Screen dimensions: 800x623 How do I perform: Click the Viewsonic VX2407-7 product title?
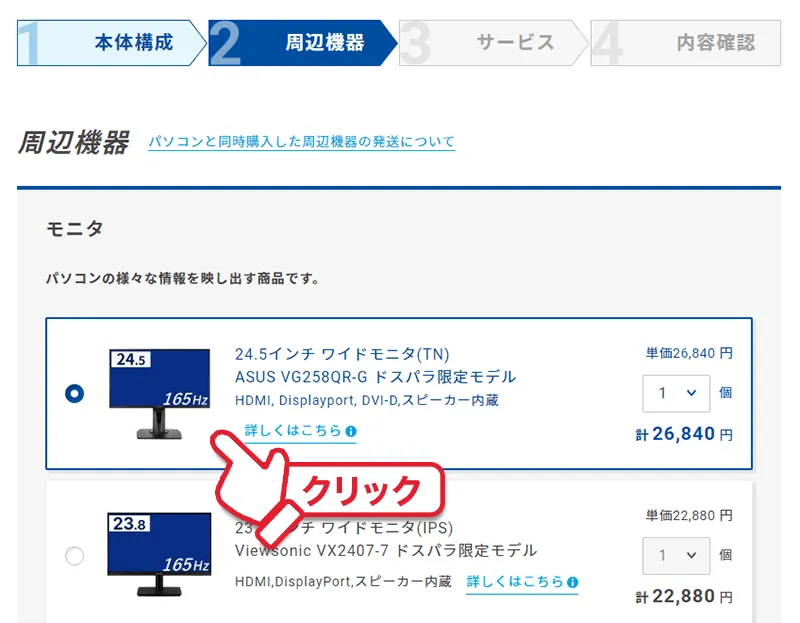coord(386,551)
